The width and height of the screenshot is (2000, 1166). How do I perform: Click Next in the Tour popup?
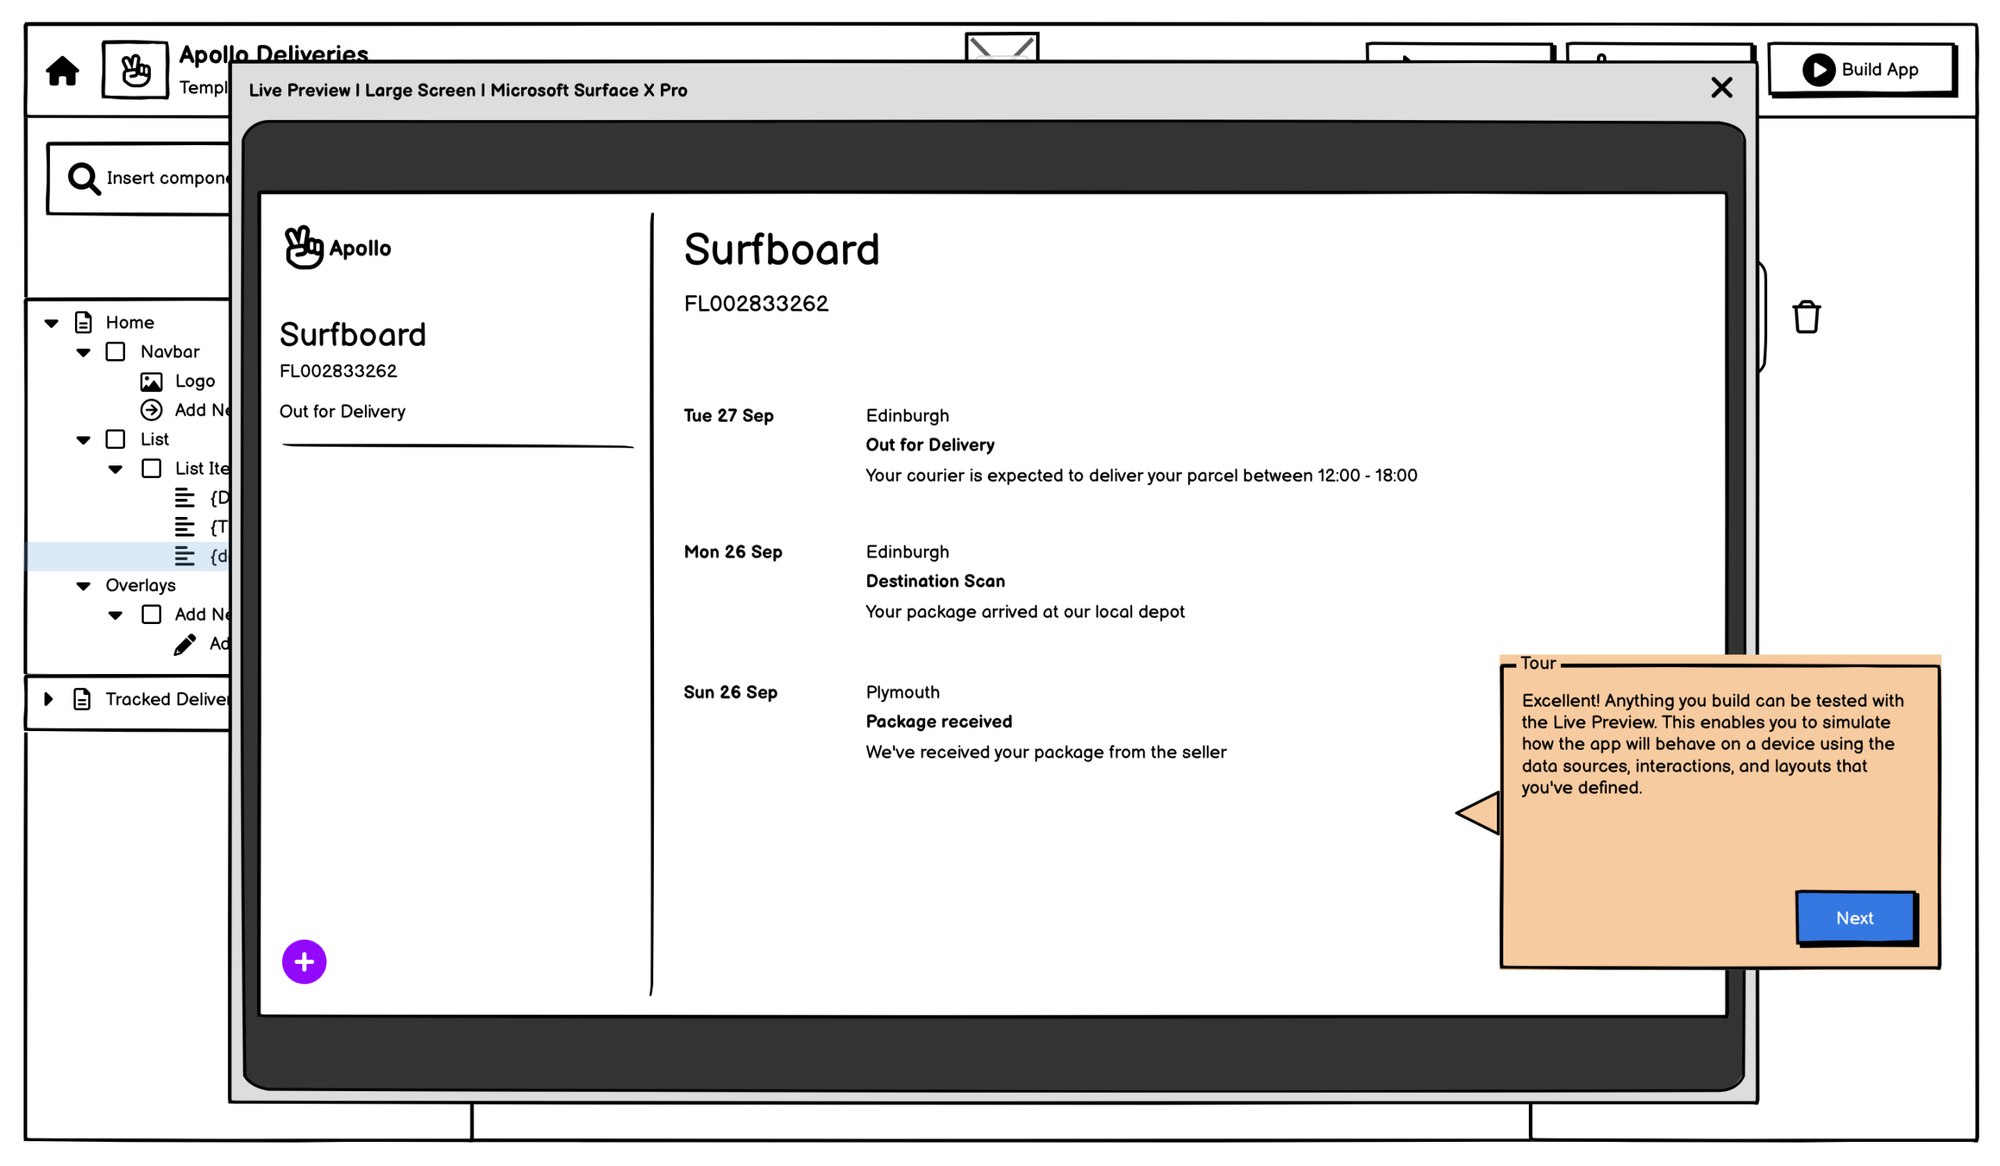[1855, 917]
